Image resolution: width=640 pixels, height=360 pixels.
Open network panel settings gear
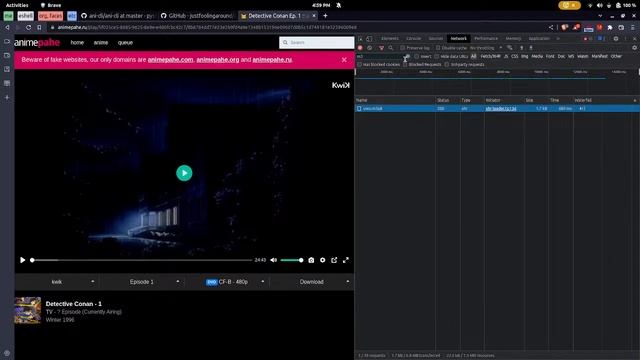(x=634, y=48)
